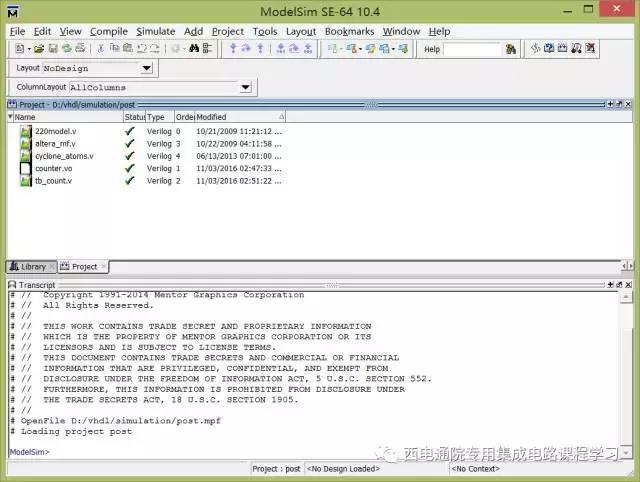Open the Tools menu
This screenshot has height=482, width=640.
point(265,31)
